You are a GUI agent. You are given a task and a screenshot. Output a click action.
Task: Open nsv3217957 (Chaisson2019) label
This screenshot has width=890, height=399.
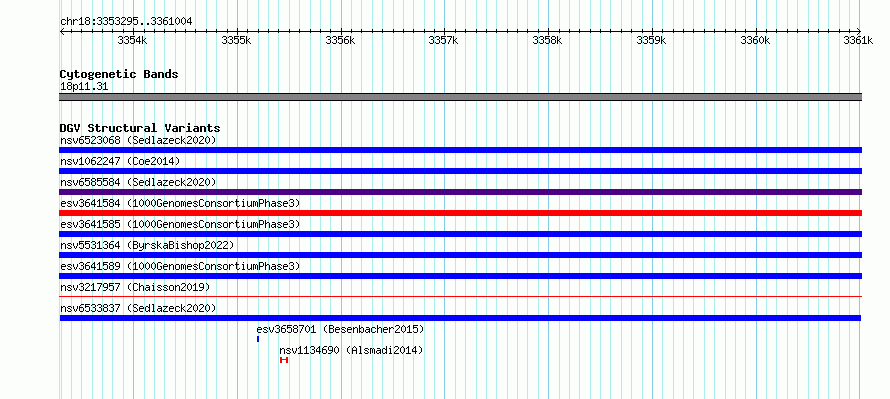[x=135, y=287]
